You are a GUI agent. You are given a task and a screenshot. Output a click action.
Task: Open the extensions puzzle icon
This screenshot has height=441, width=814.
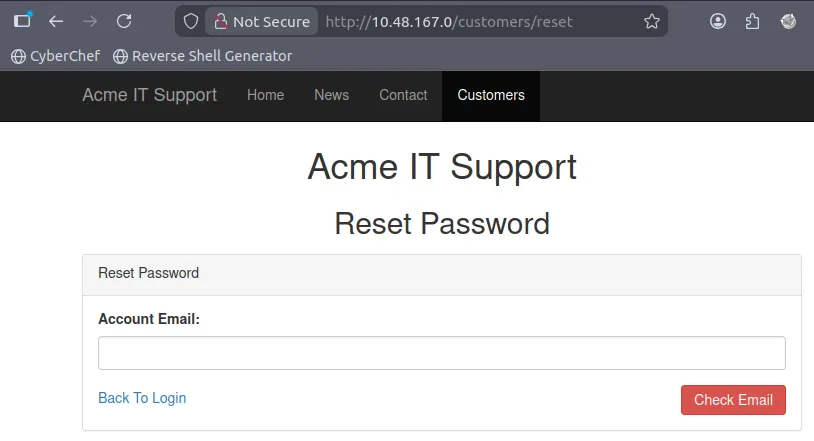pos(753,21)
